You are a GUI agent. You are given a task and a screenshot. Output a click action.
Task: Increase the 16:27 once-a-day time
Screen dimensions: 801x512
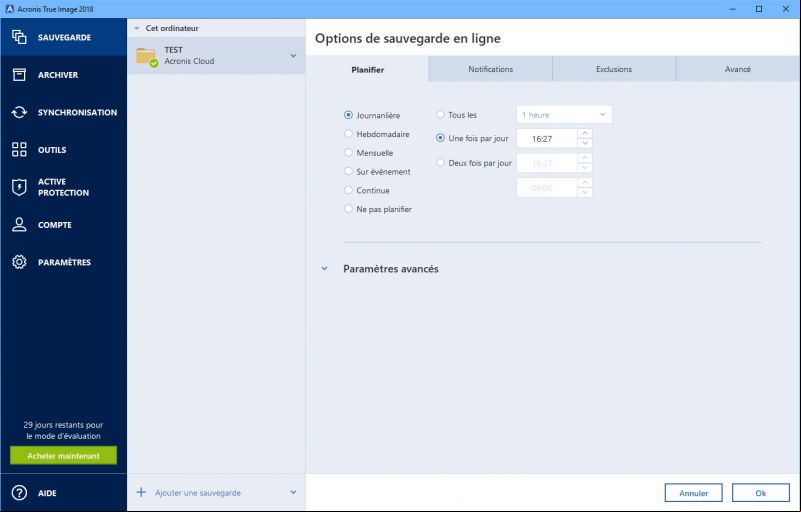(x=585, y=133)
